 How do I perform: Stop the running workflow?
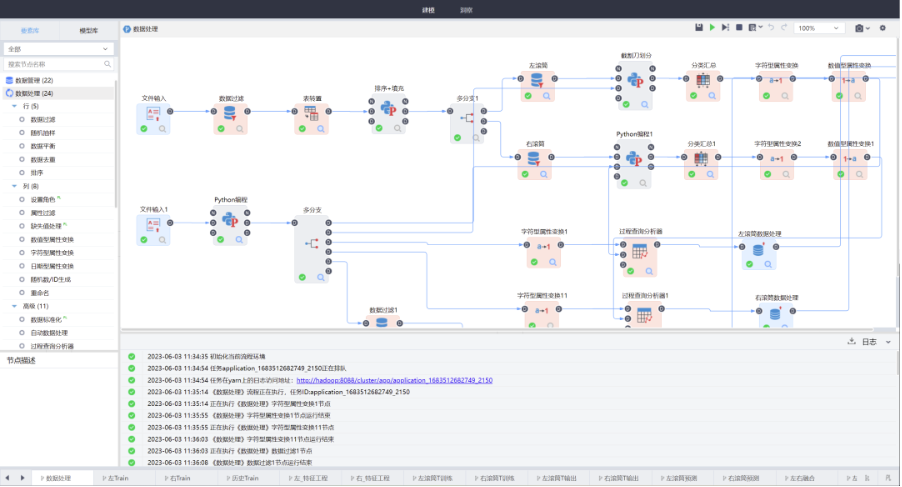(x=739, y=28)
